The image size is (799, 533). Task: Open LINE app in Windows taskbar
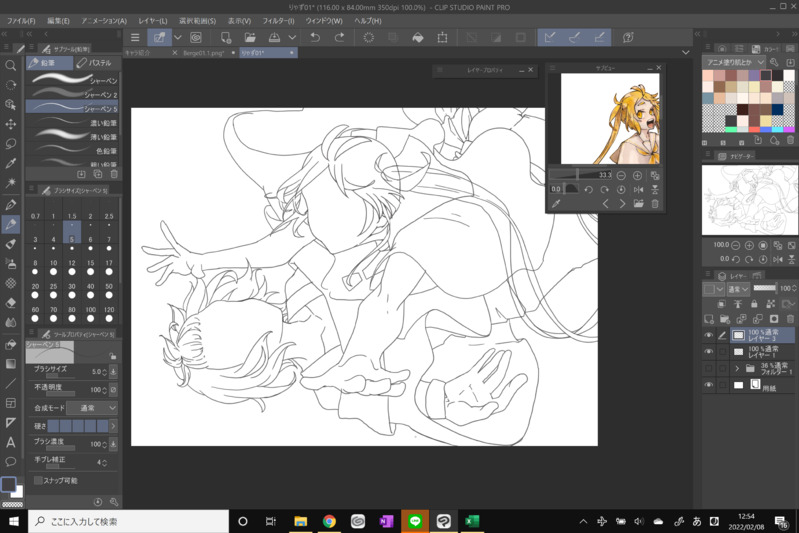pyautogui.click(x=414, y=521)
